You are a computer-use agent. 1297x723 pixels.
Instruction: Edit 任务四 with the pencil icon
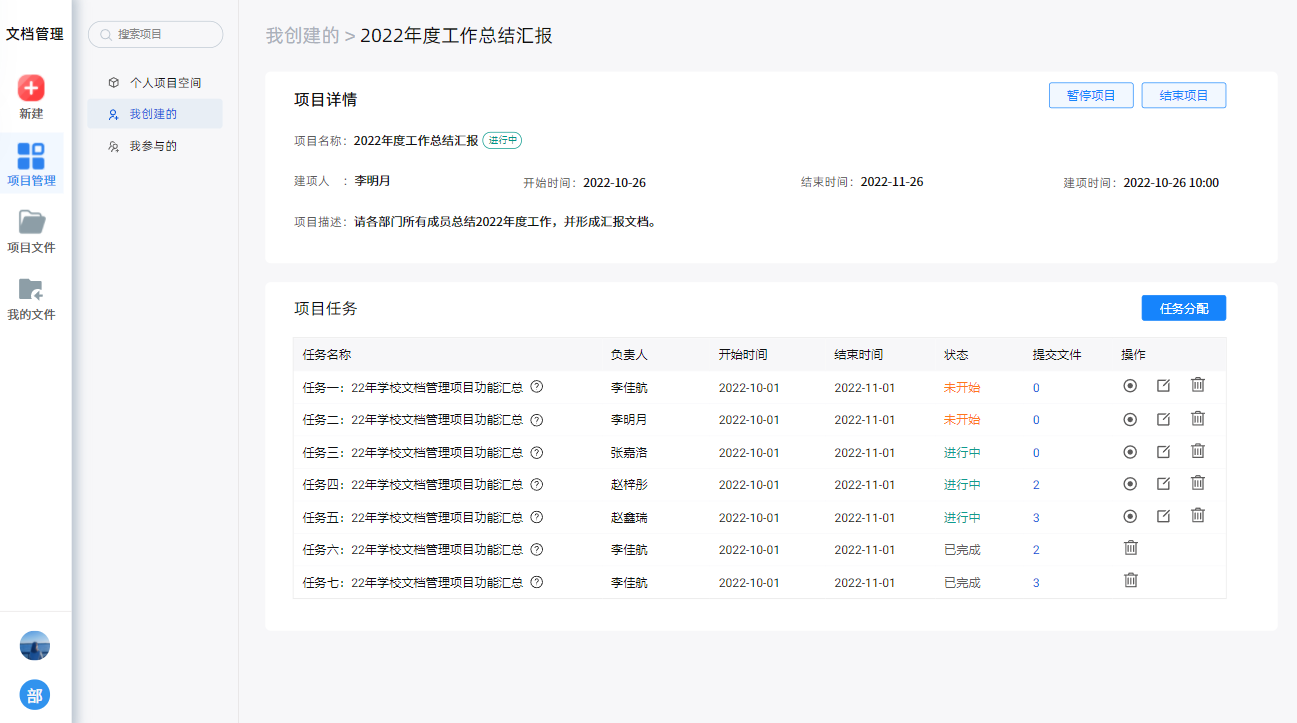(1163, 484)
